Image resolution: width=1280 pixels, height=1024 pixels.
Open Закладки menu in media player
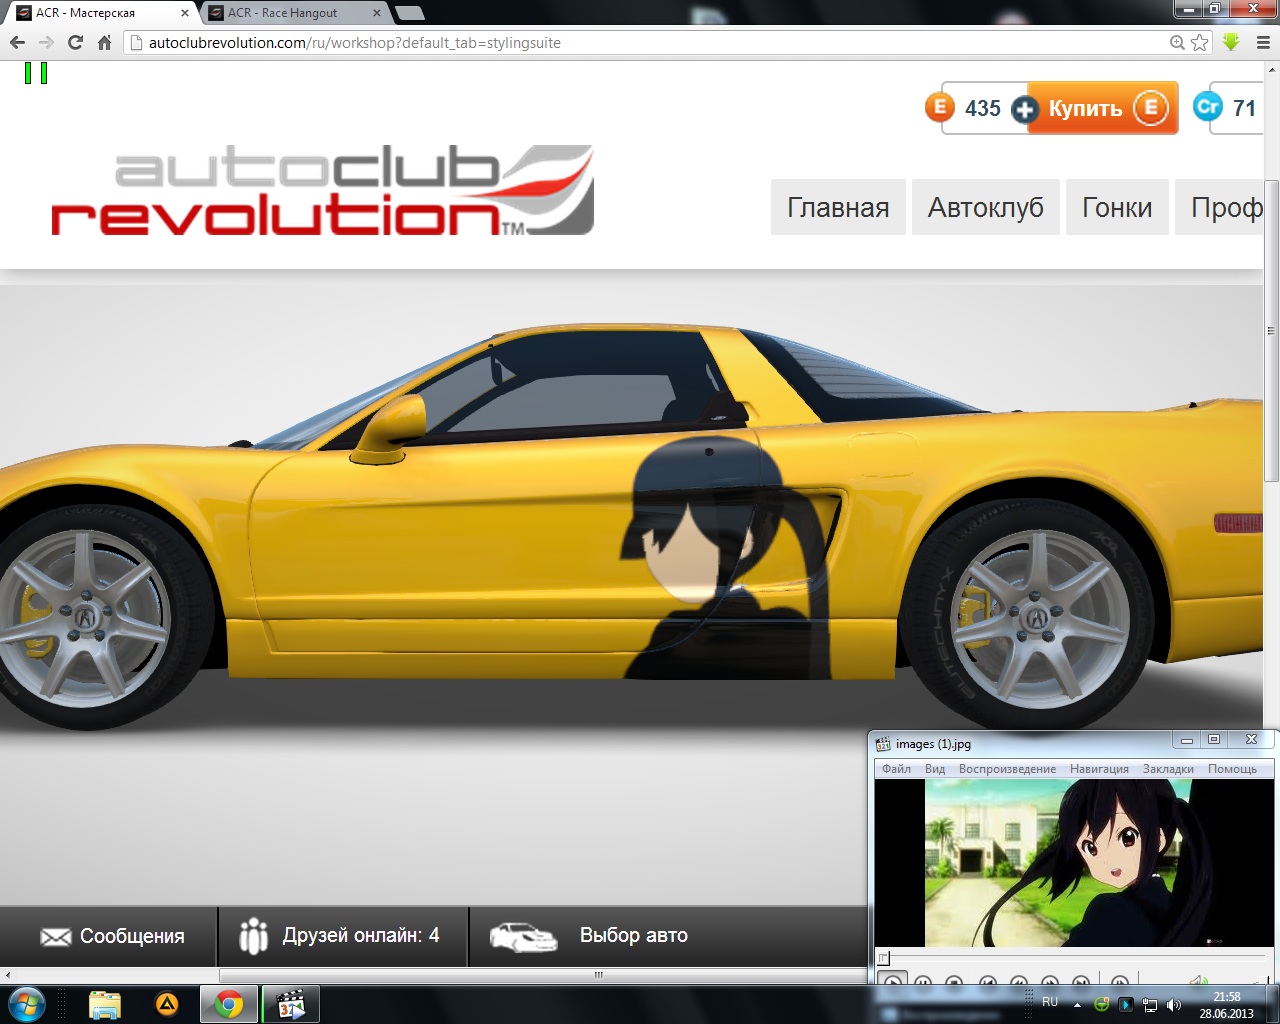[x=1168, y=769]
